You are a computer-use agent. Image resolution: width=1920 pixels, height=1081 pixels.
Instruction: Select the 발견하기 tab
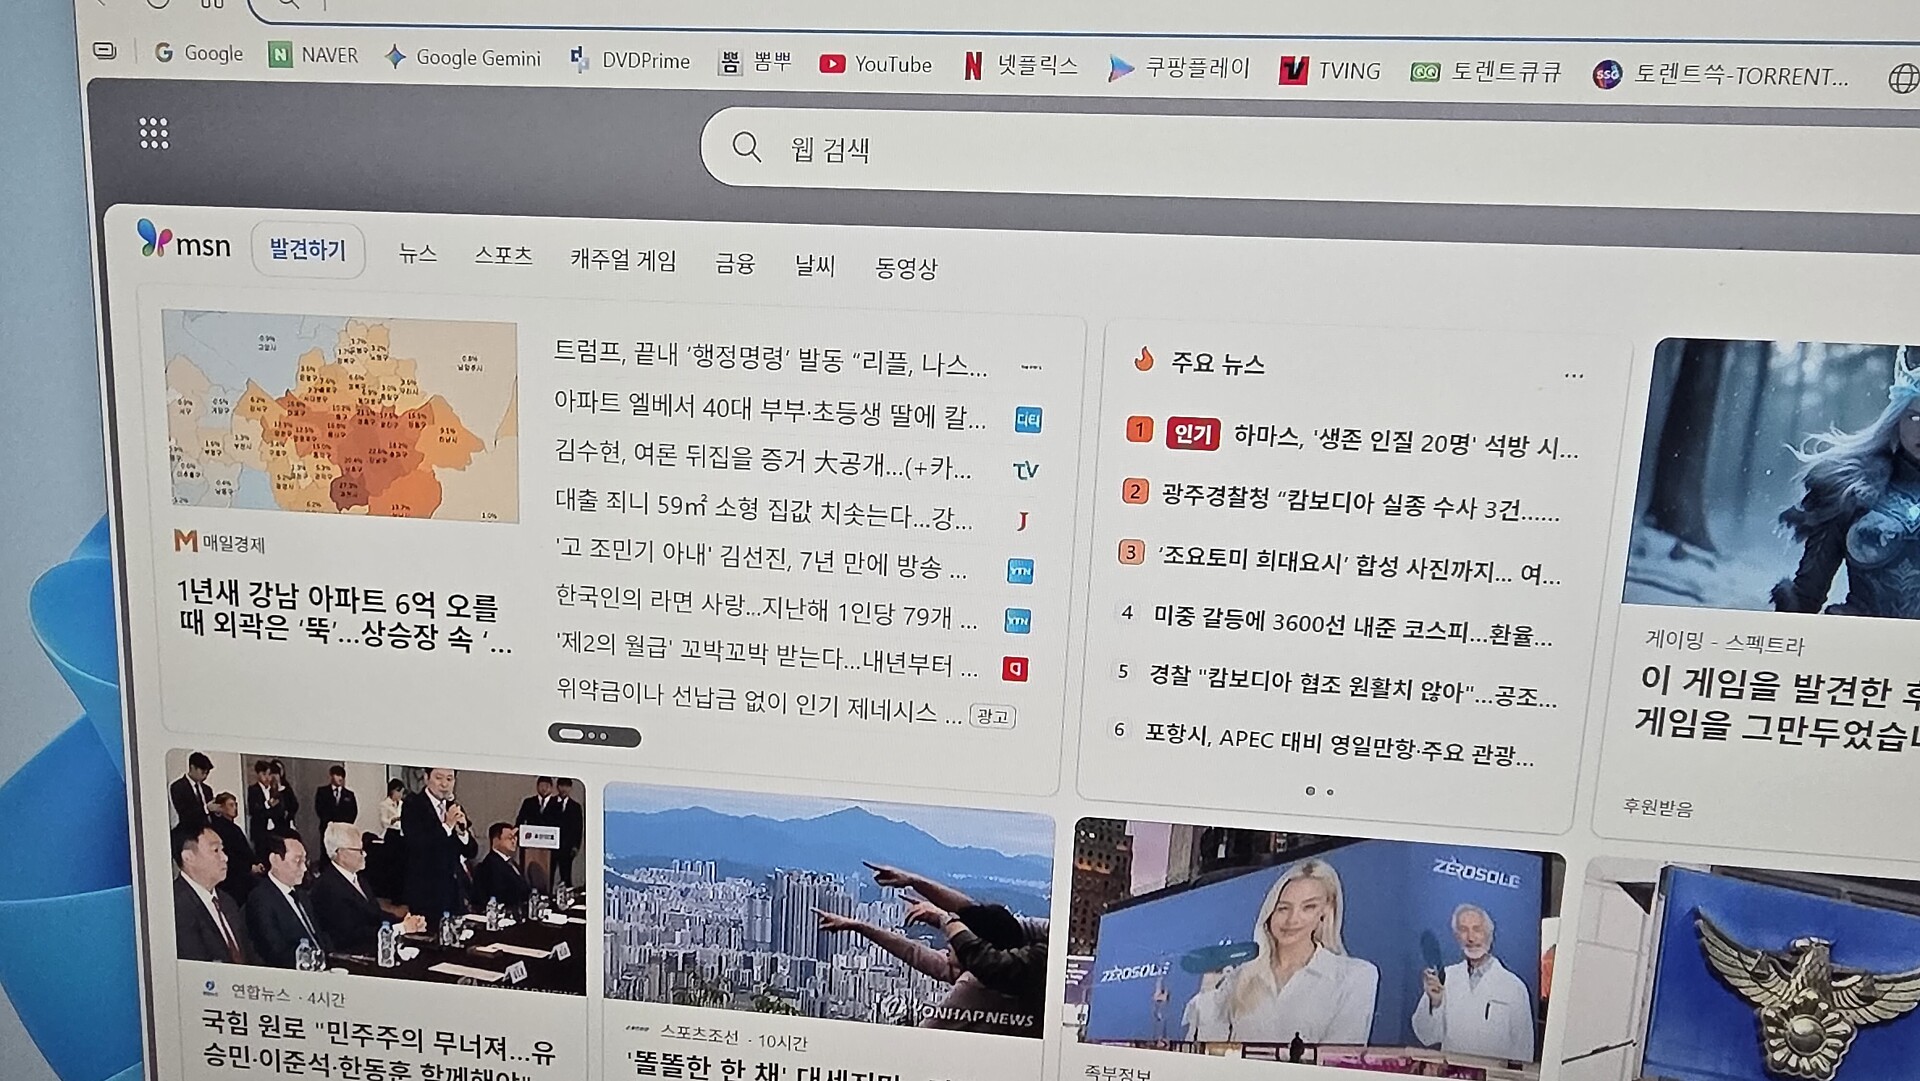[x=307, y=249]
